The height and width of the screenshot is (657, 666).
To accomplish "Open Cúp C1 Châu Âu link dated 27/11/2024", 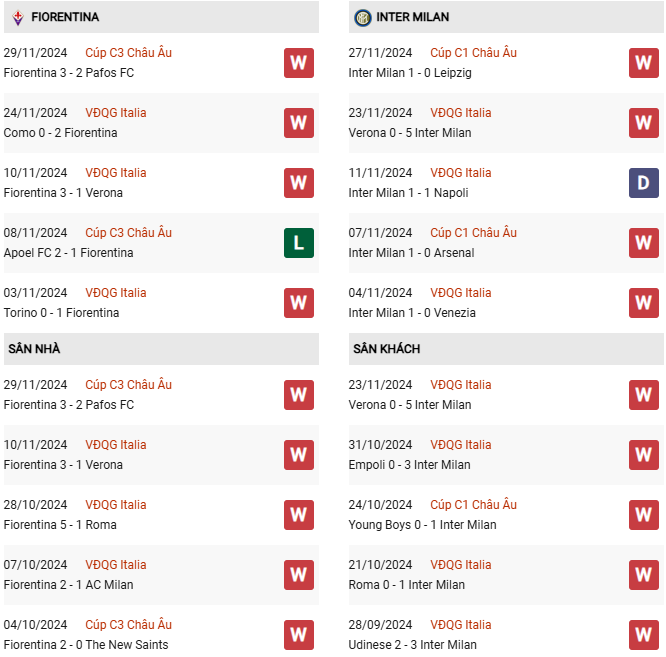I will click(x=473, y=53).
